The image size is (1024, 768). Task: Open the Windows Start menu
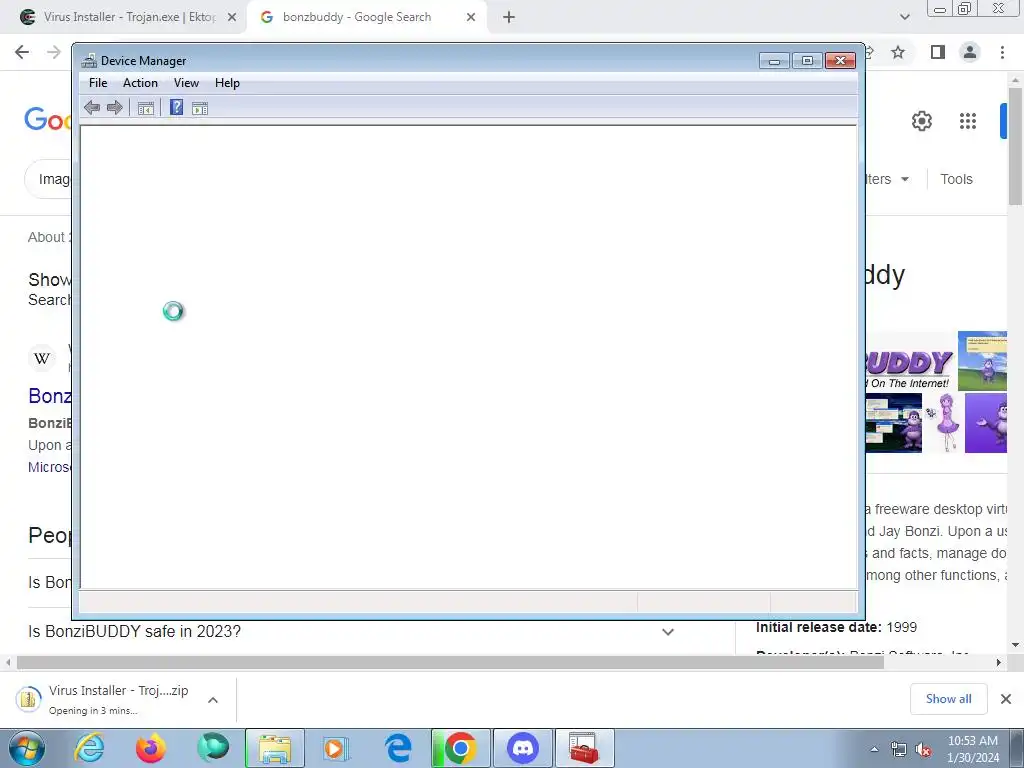(27, 748)
